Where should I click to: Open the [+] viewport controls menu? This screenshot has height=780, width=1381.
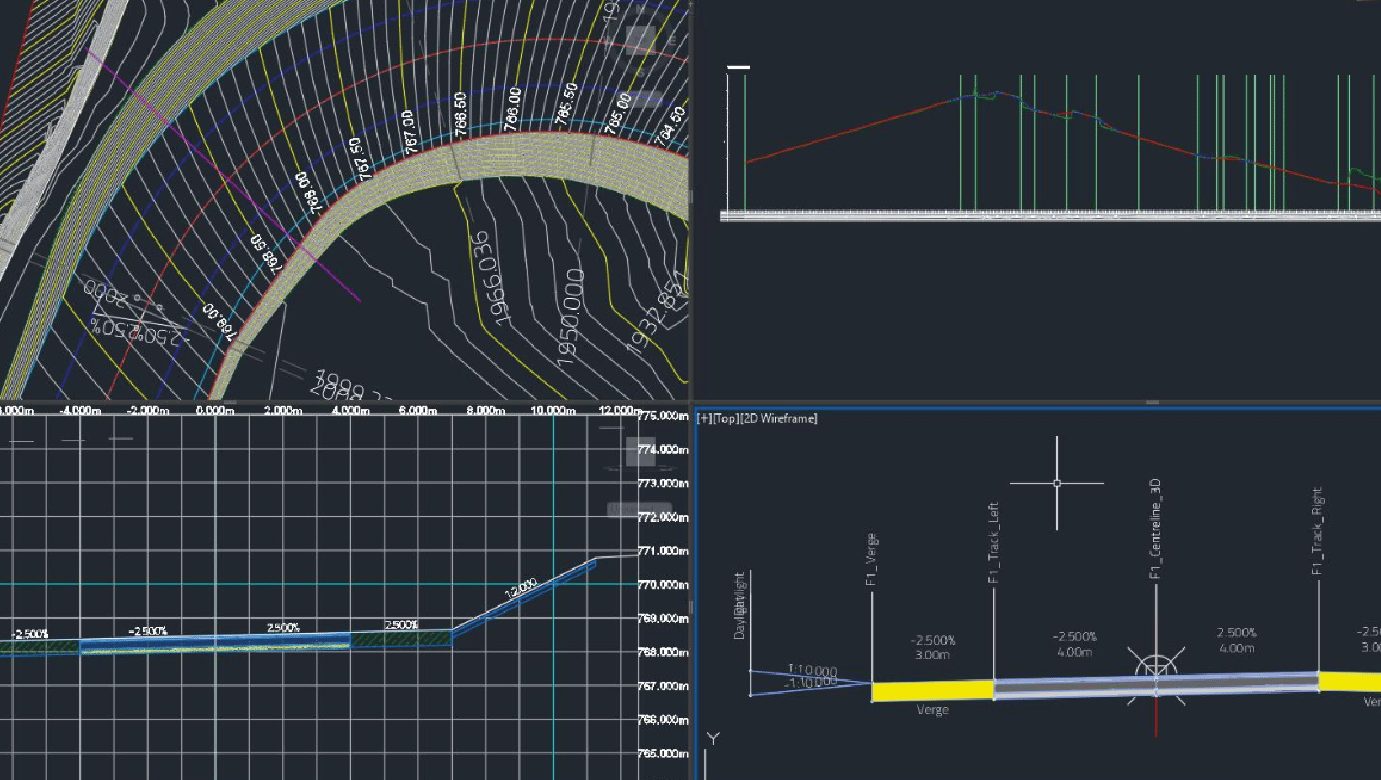tap(702, 419)
